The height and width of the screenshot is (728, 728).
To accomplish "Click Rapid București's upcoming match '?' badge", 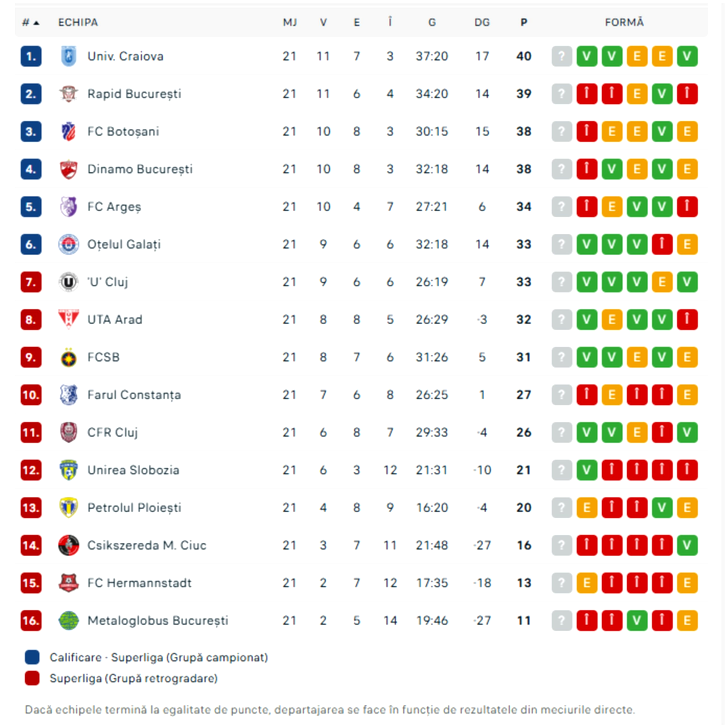I will 562,94.
